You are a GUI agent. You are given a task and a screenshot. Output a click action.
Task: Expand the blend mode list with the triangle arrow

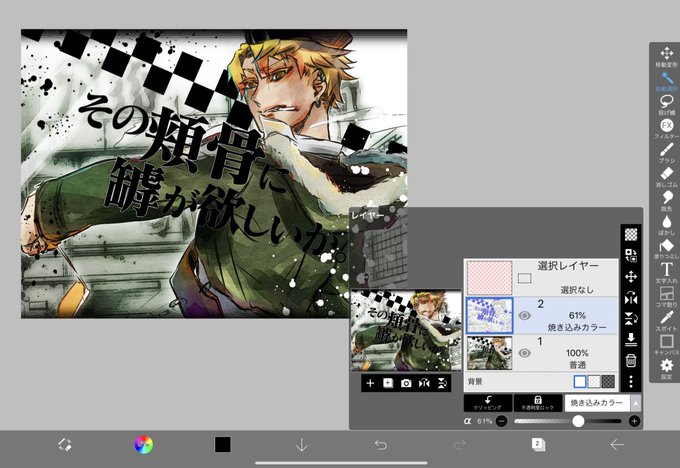pyautogui.click(x=636, y=403)
